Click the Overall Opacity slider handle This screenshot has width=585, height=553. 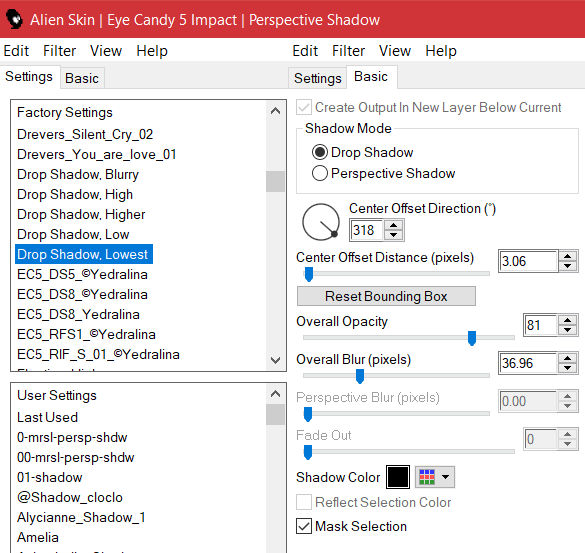click(472, 338)
